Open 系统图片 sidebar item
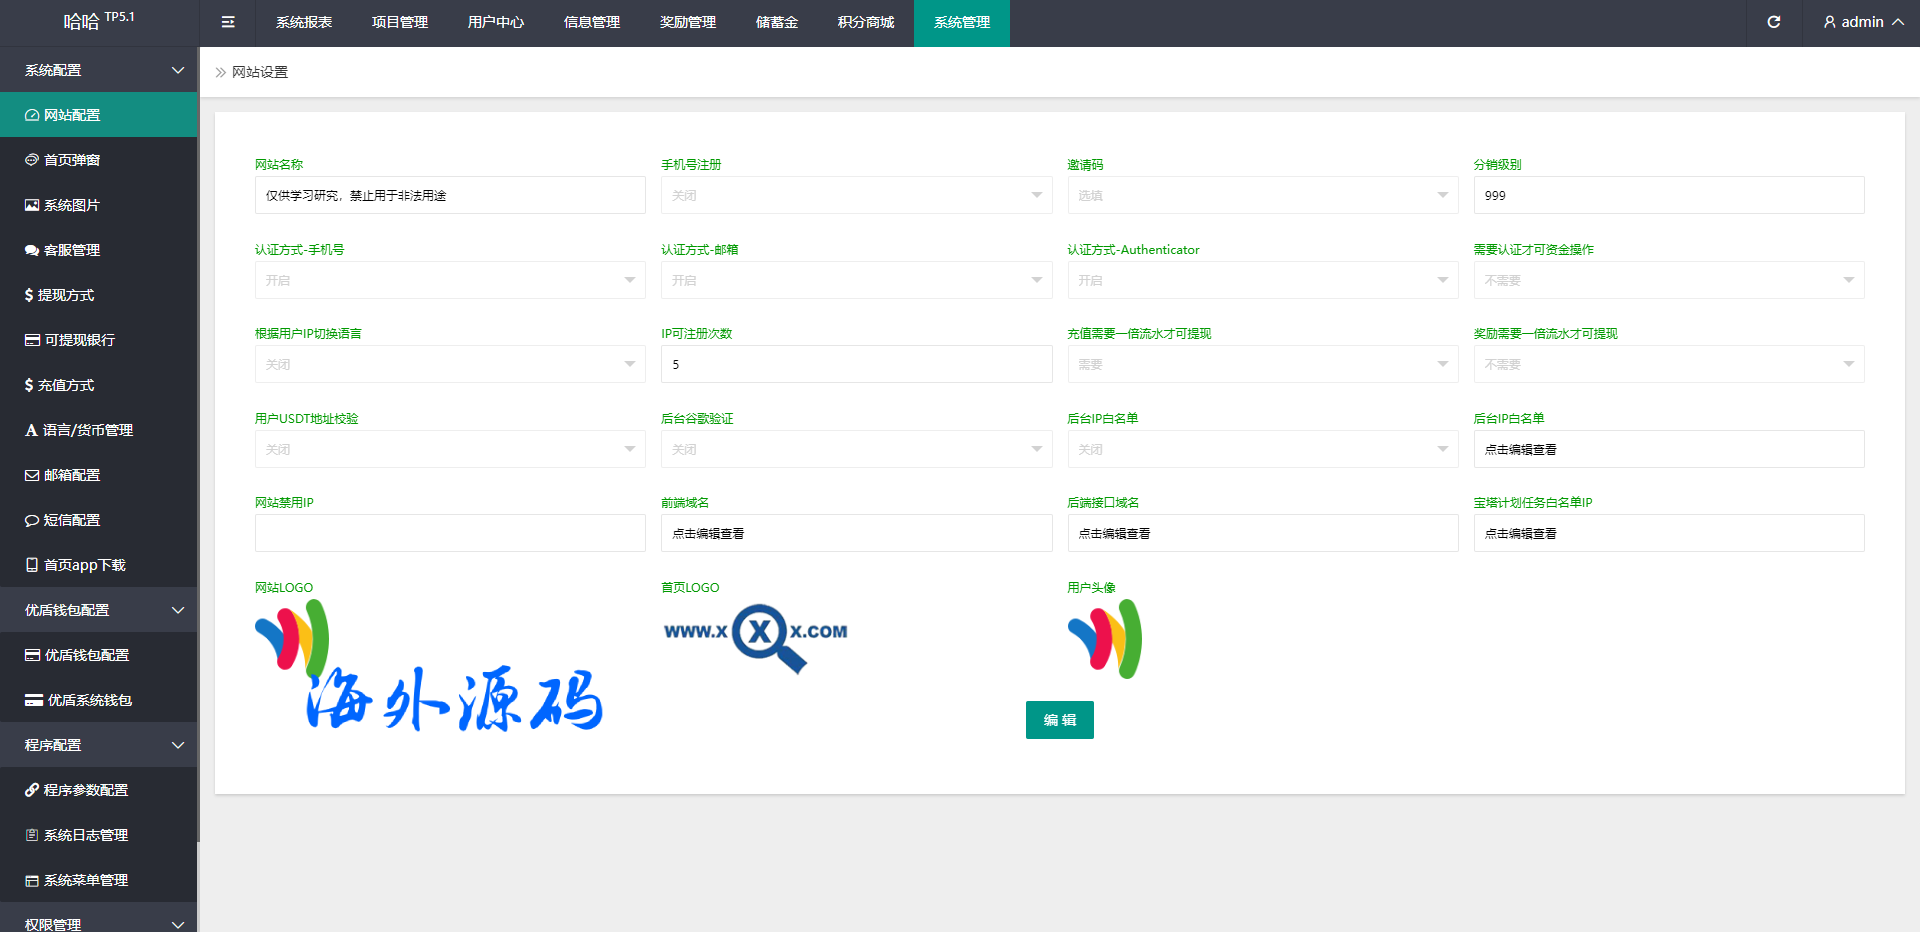1920x932 pixels. [x=72, y=205]
